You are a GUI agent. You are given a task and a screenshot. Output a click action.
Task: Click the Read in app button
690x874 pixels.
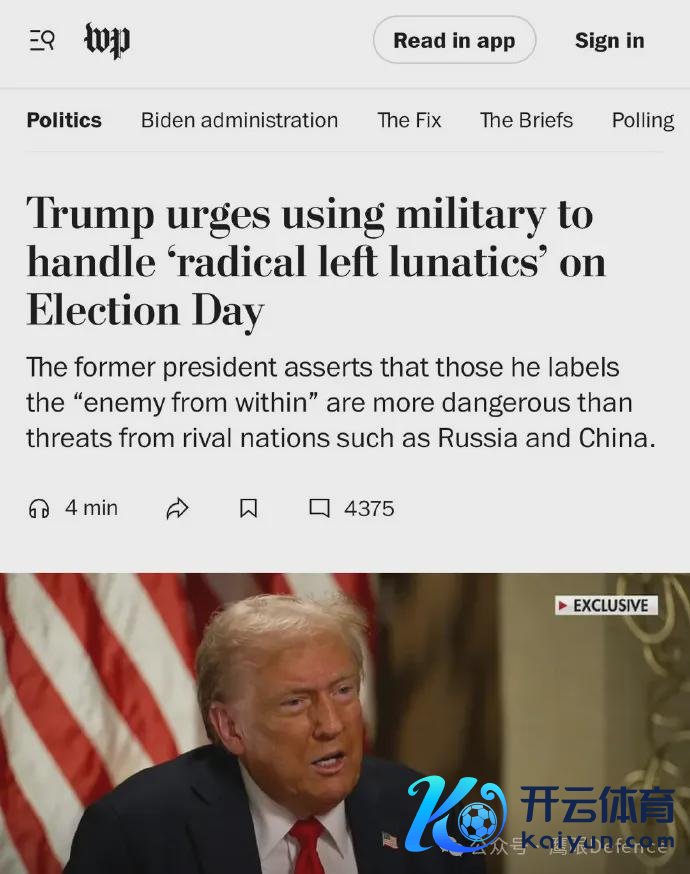tap(454, 40)
